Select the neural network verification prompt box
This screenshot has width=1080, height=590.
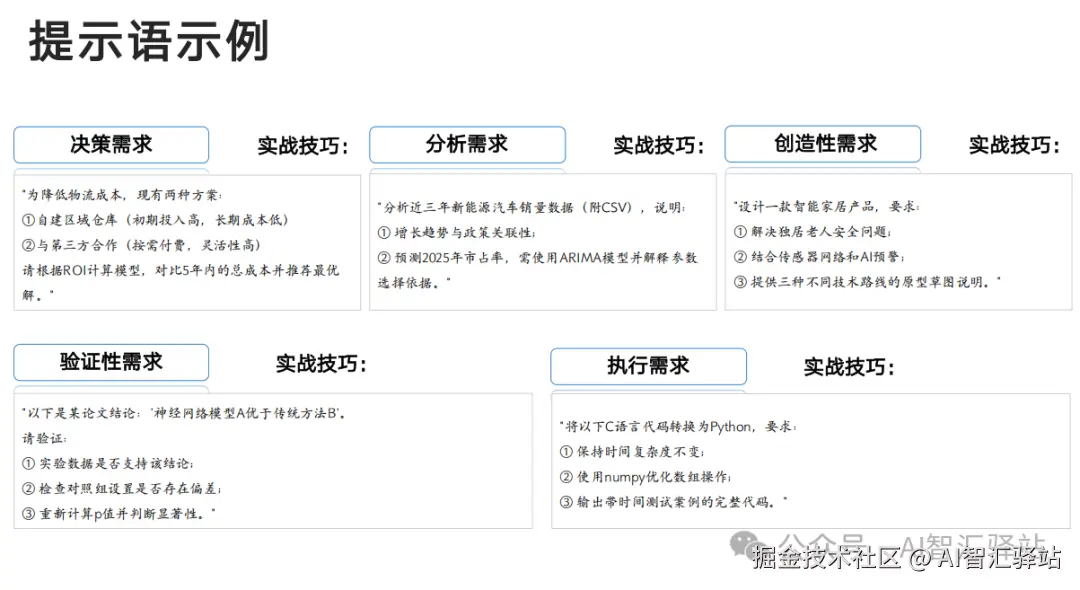coord(272,460)
